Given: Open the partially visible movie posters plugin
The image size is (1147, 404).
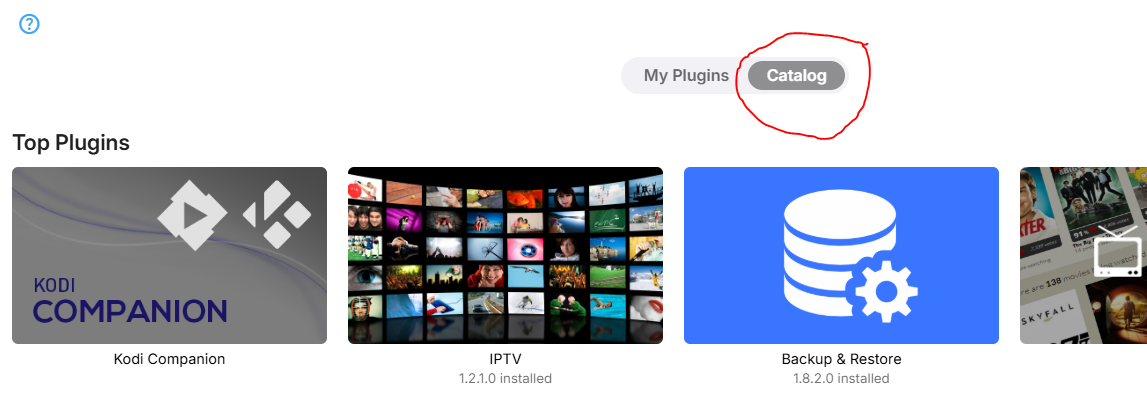Looking at the screenshot, I should pos(1083,255).
